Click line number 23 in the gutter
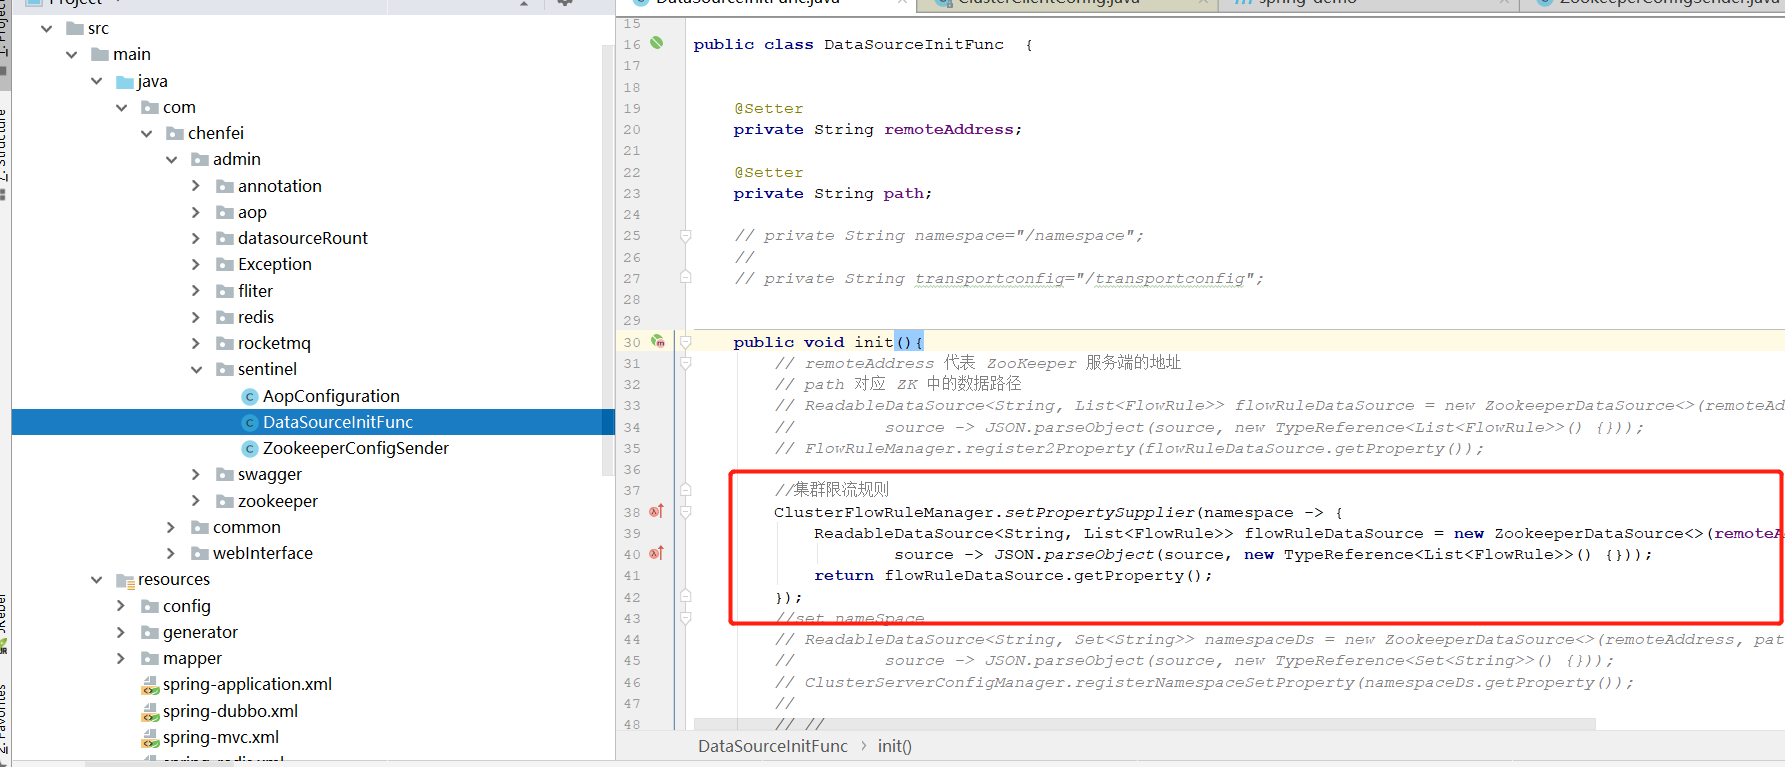The width and height of the screenshot is (1785, 767). (632, 194)
